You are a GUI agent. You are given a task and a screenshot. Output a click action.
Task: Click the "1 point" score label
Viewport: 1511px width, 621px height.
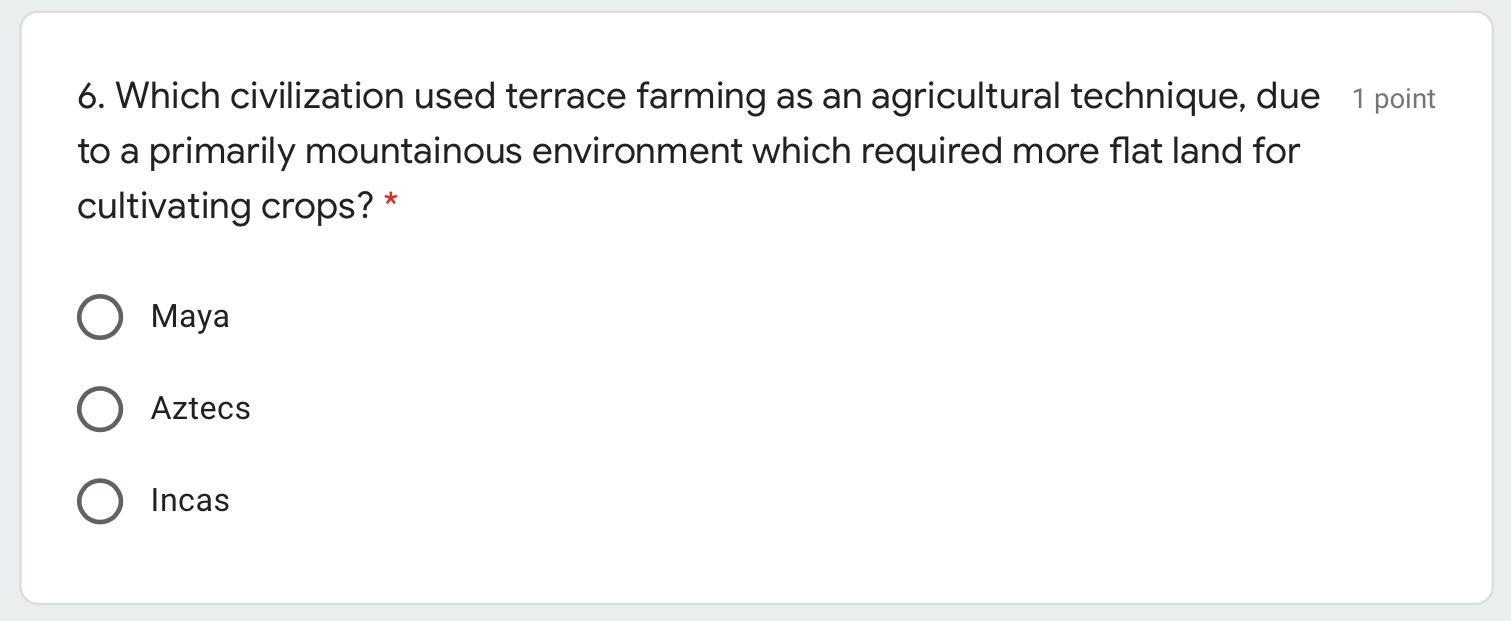coord(1393,99)
